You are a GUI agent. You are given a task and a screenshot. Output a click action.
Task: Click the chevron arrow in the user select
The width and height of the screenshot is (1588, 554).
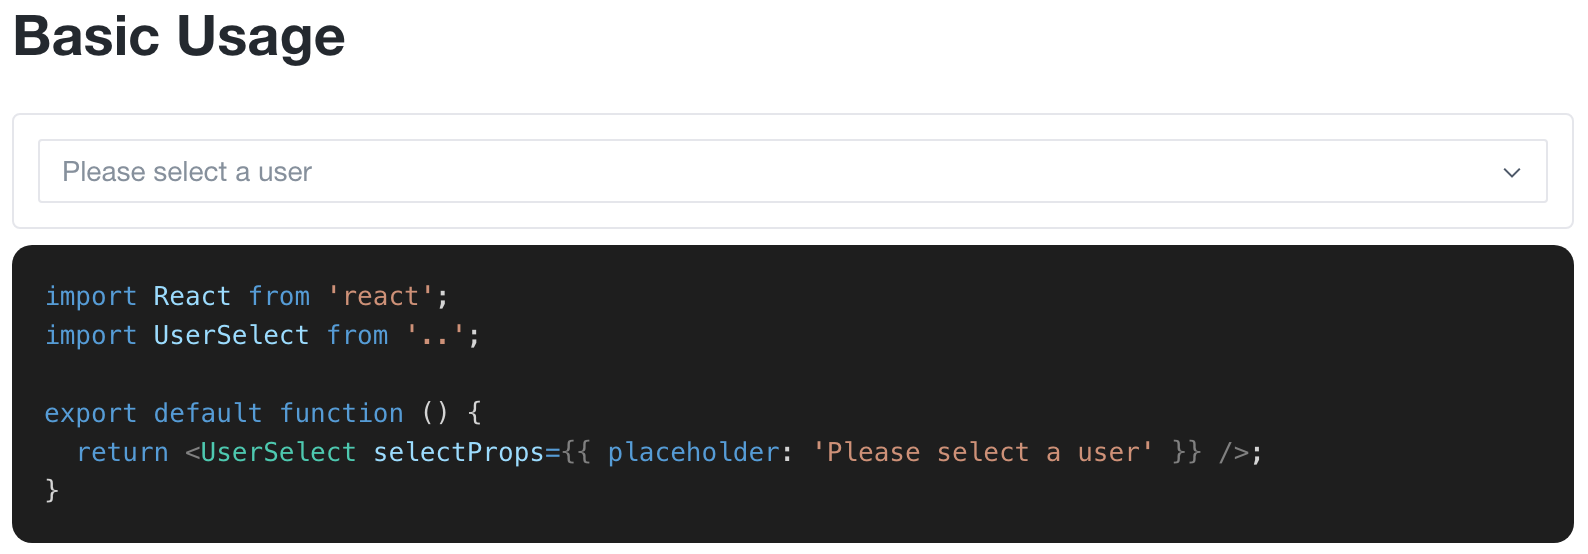1511,172
